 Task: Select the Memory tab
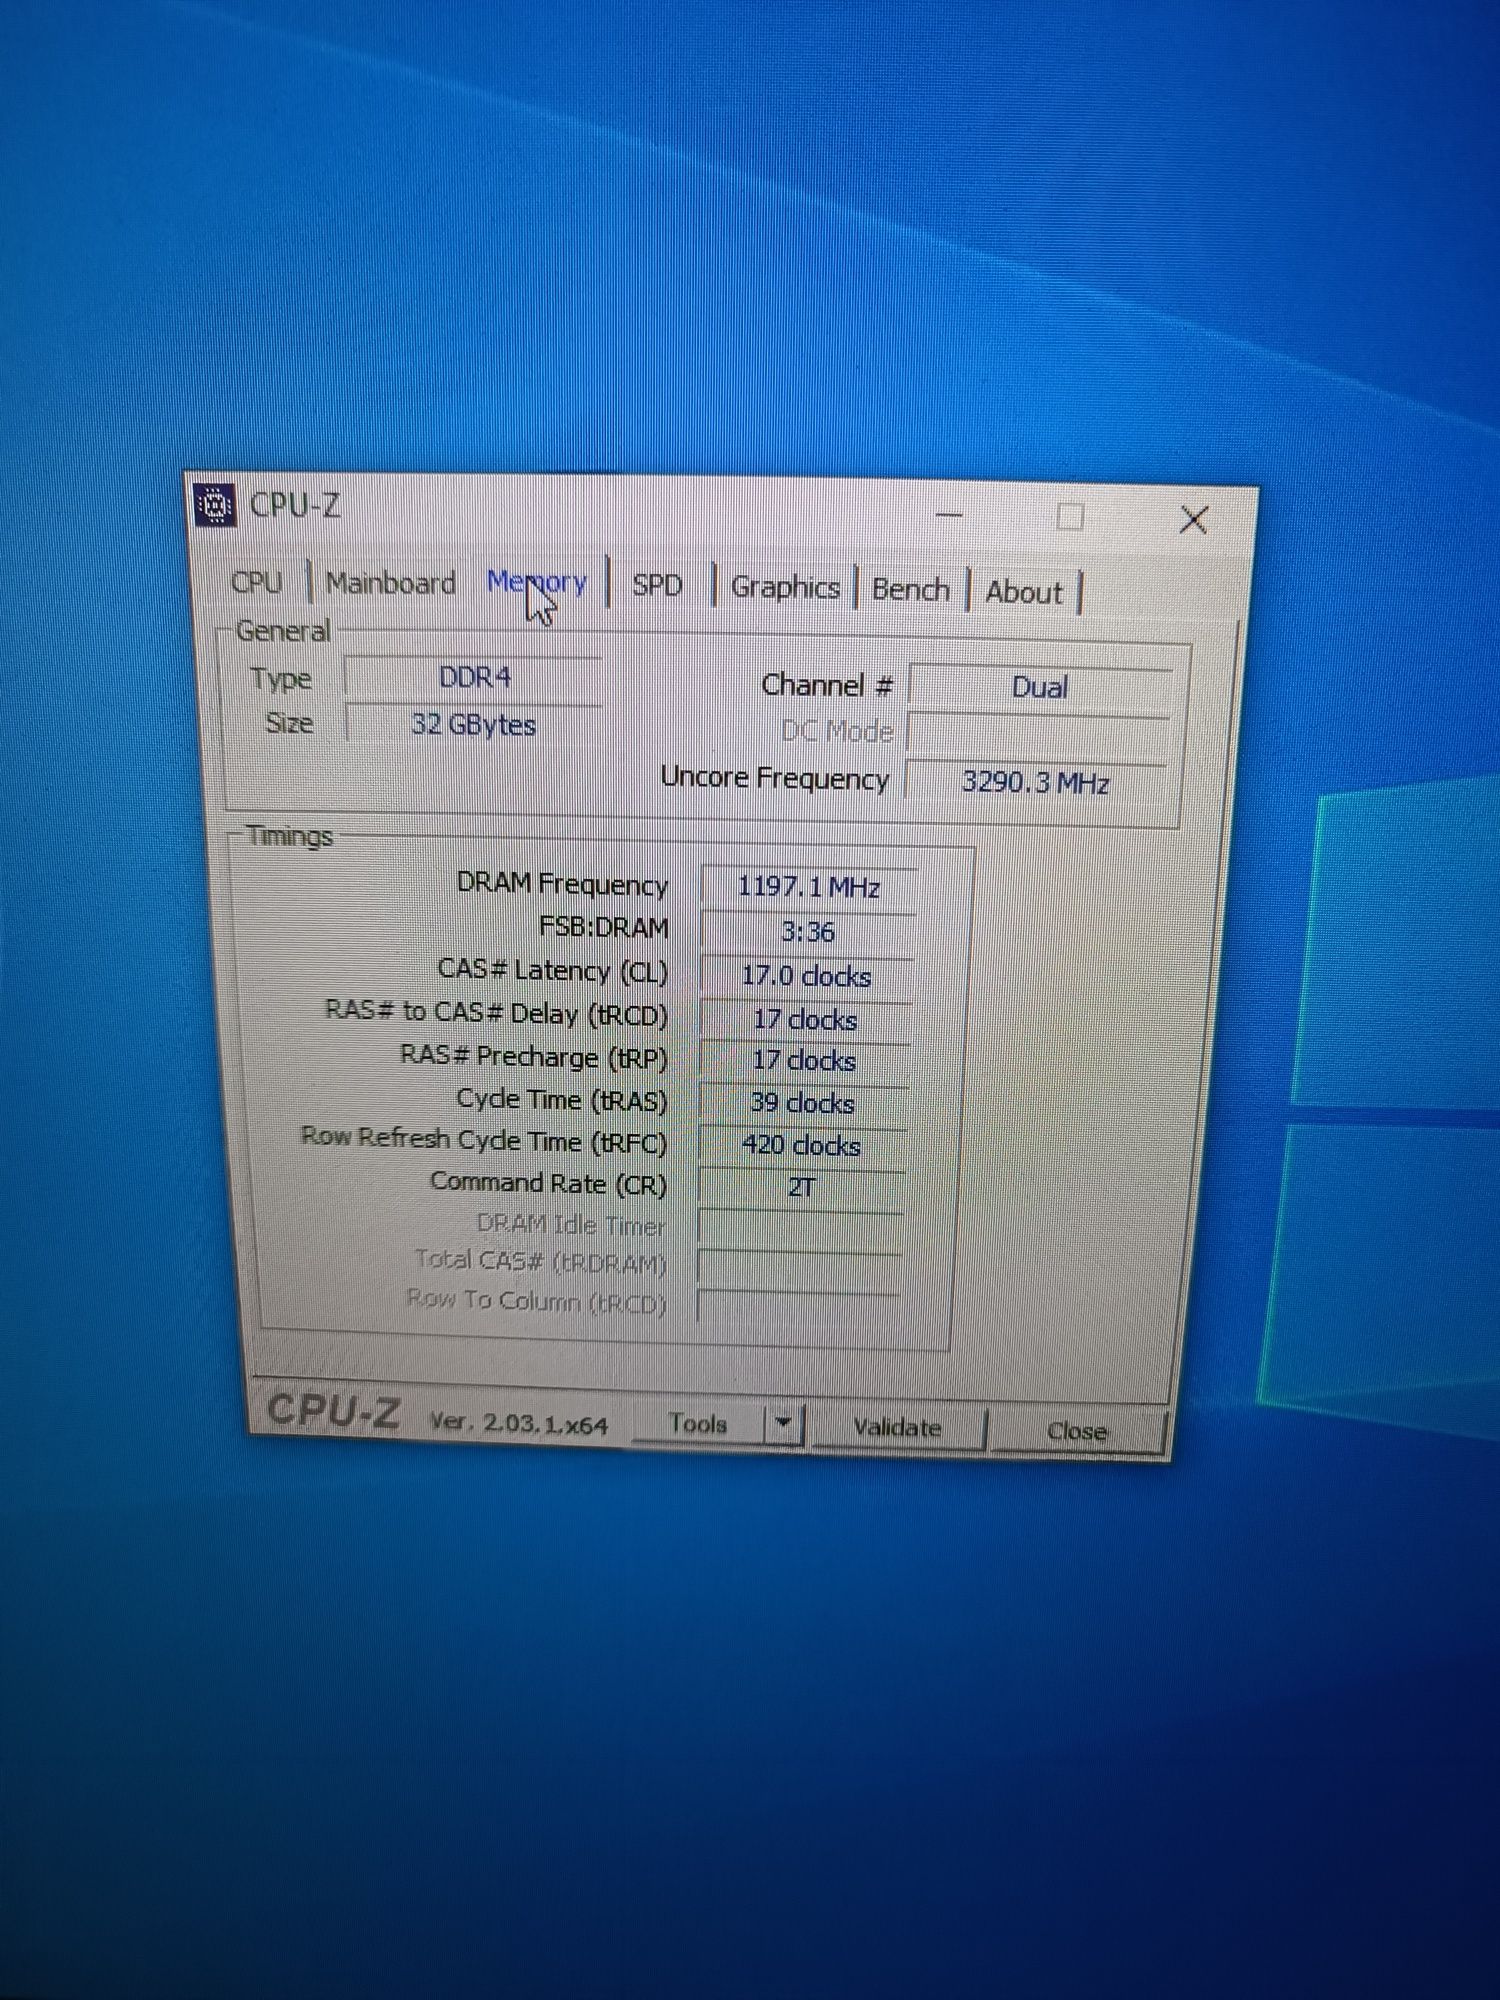click(x=537, y=582)
